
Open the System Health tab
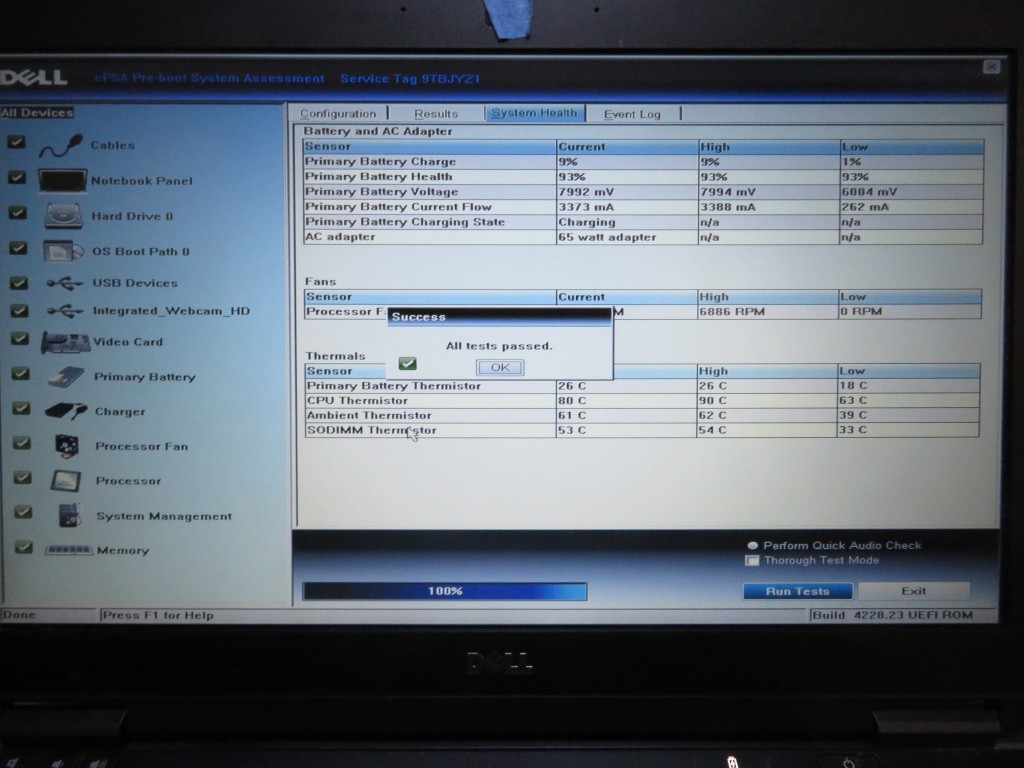pos(534,113)
